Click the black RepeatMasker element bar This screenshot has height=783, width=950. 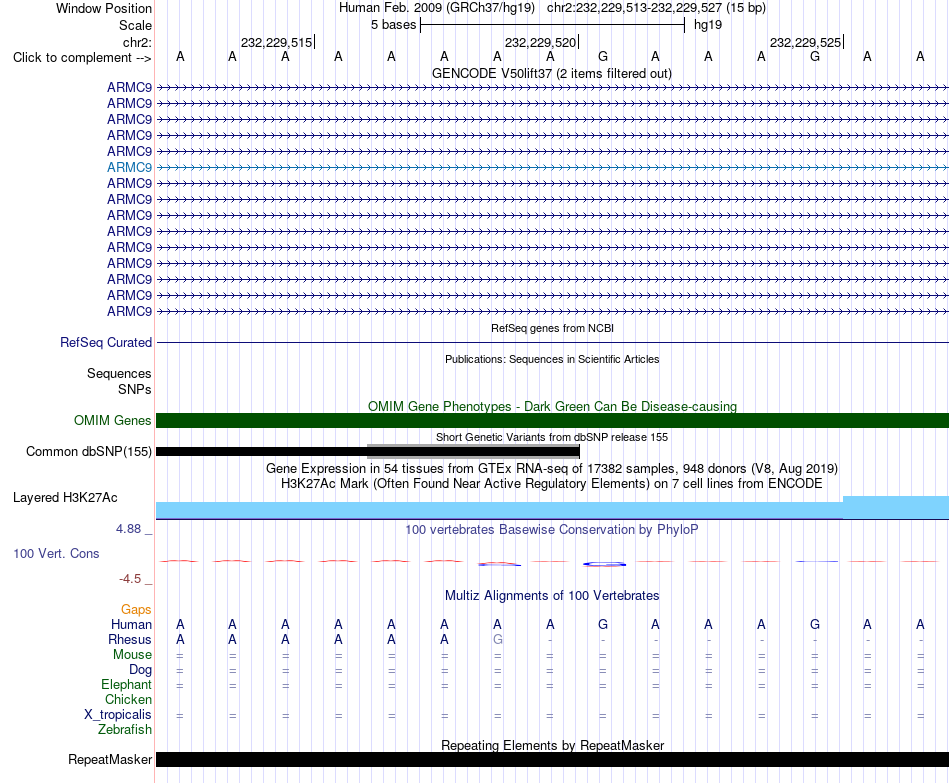tap(552, 759)
